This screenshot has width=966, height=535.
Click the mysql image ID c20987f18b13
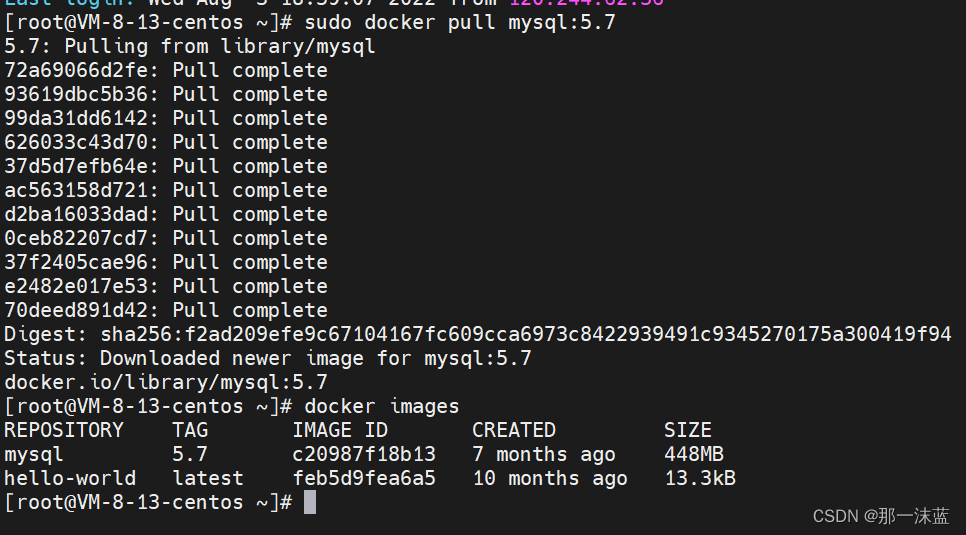tap(364, 454)
